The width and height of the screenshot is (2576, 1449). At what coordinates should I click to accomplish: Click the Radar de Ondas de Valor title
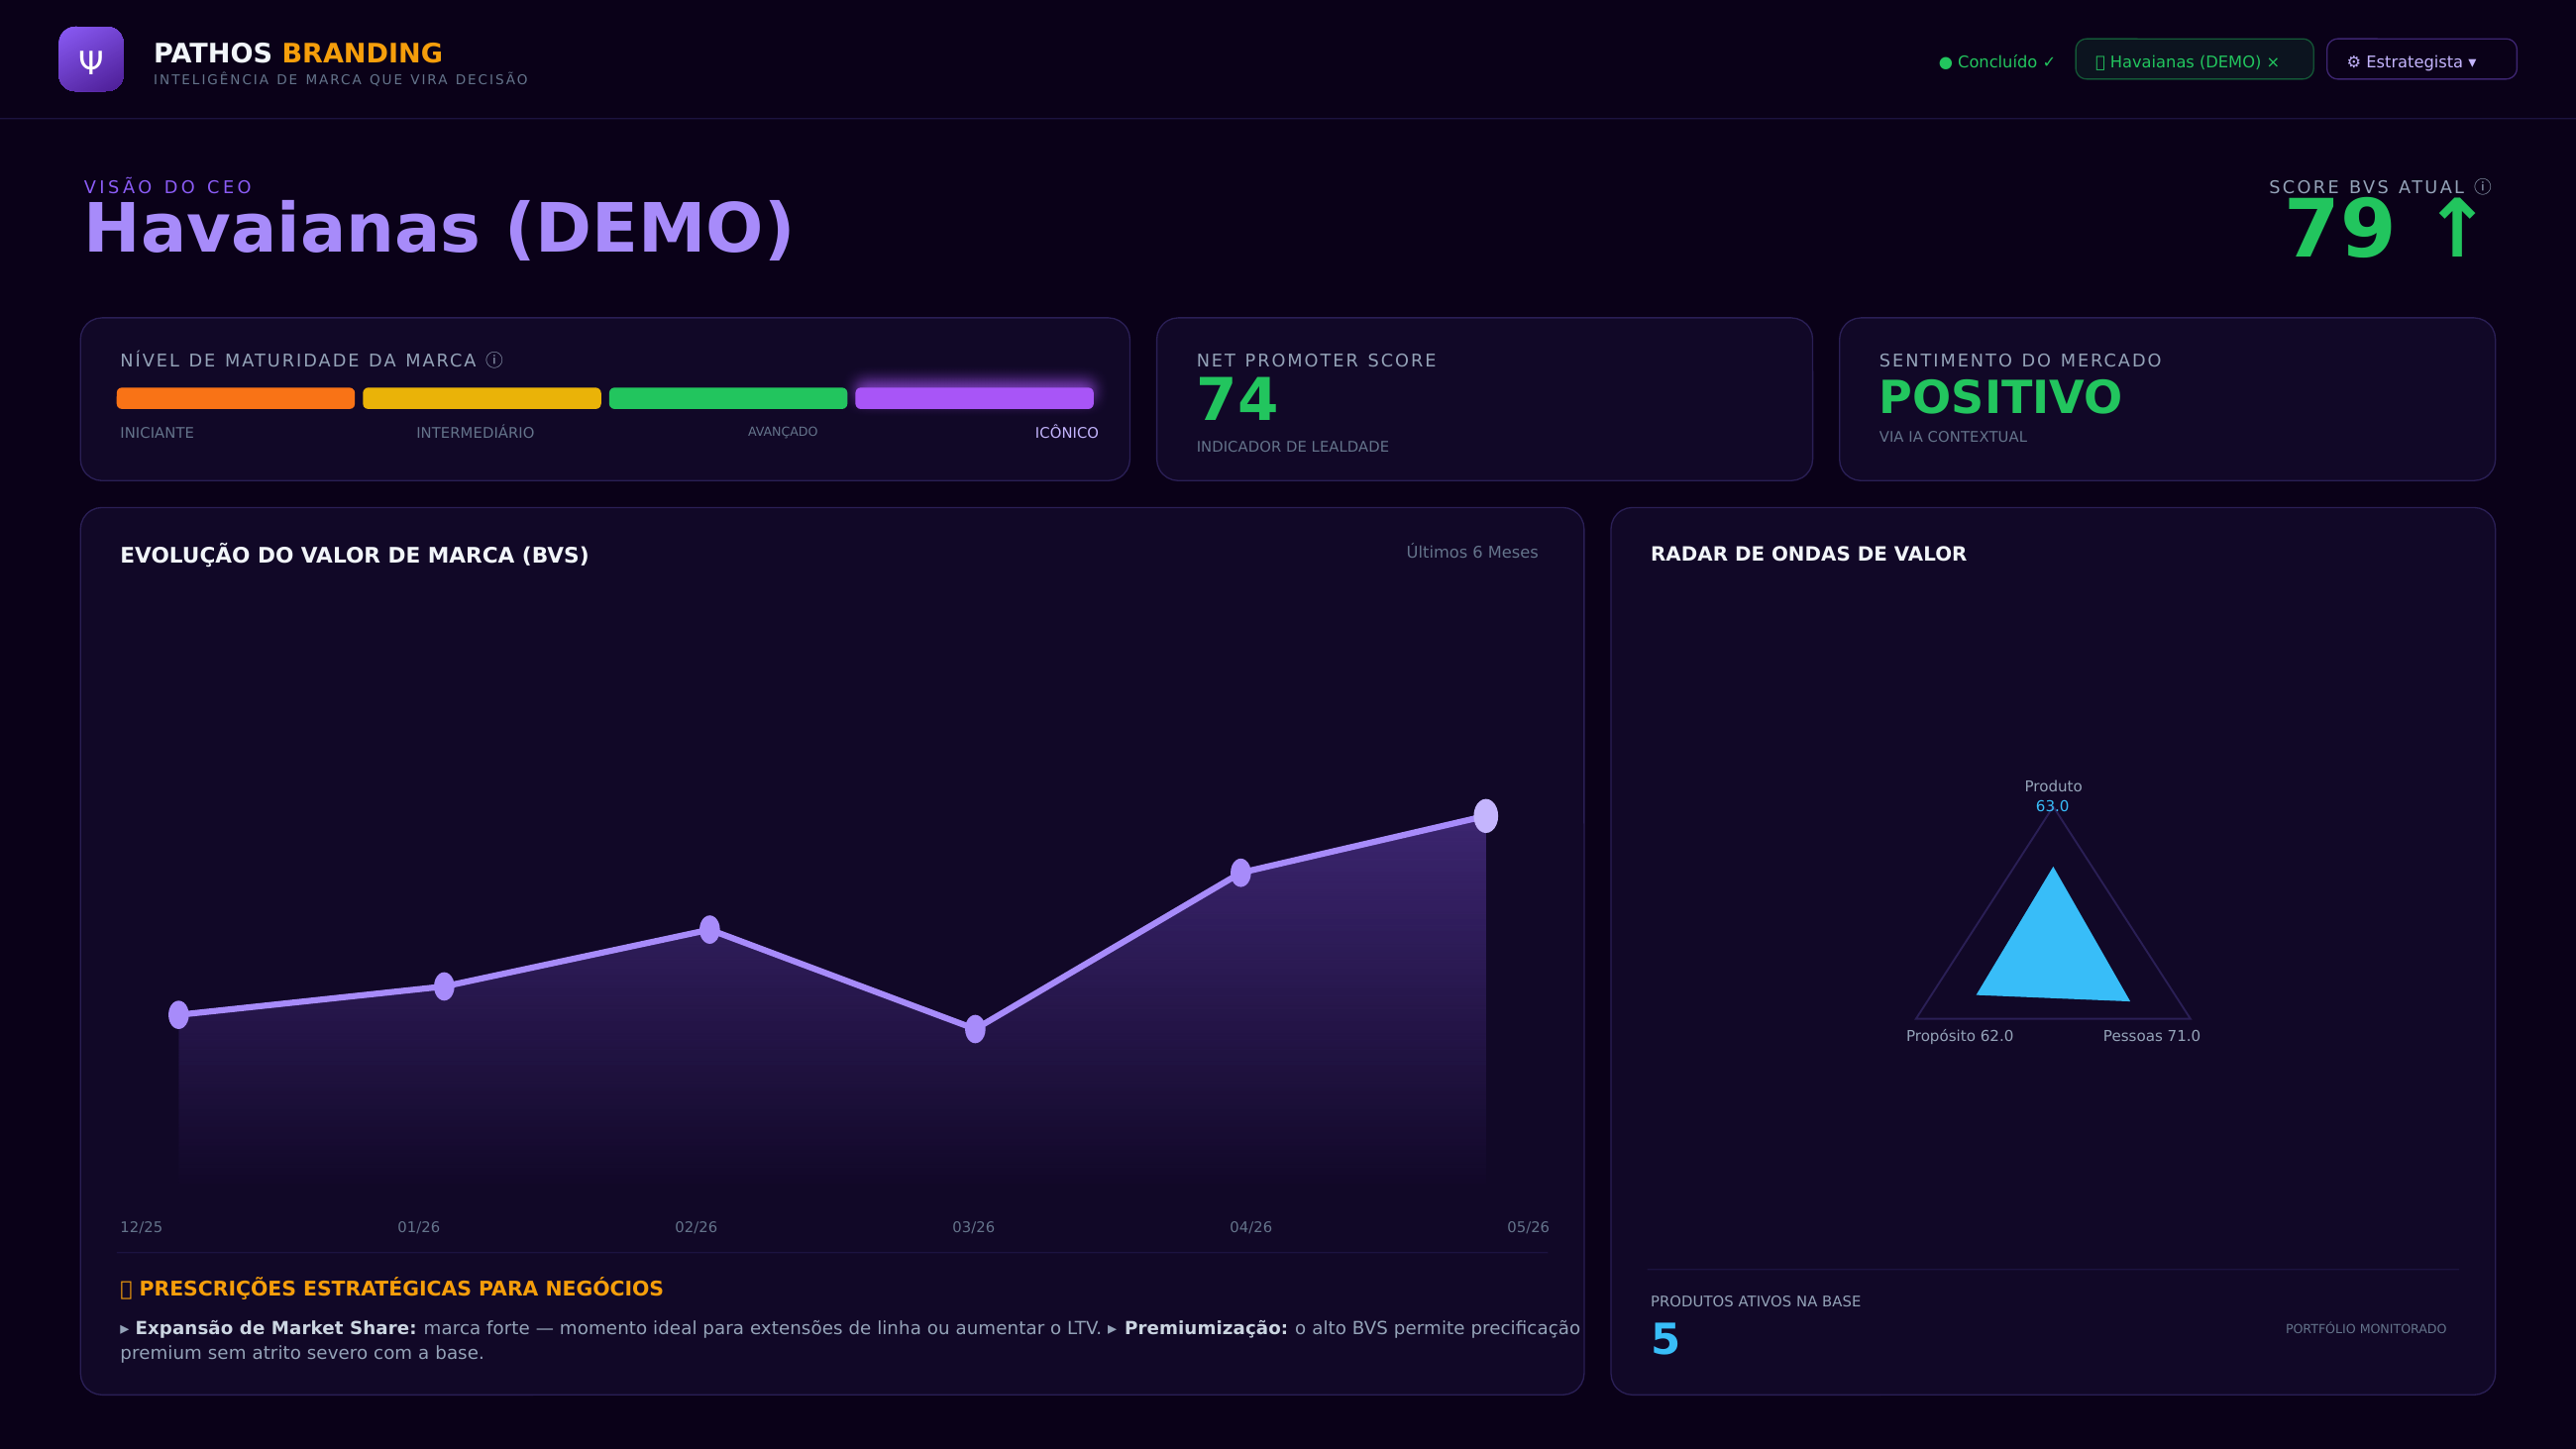tap(1808, 554)
